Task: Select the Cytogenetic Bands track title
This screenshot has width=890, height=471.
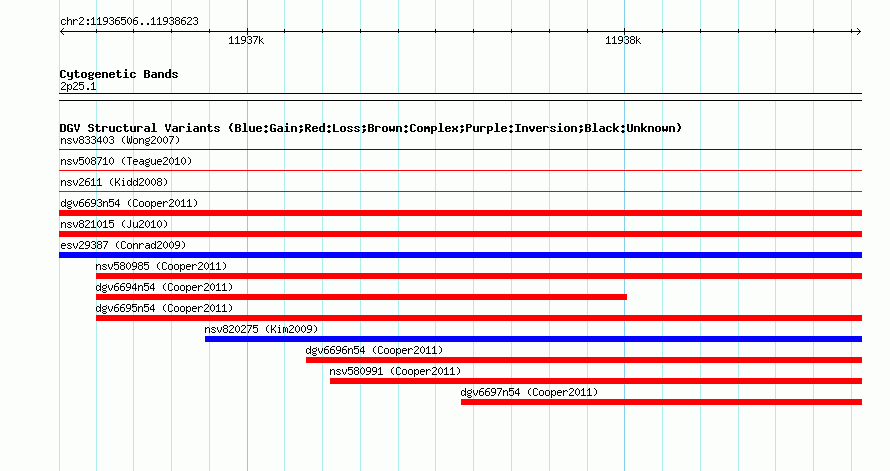Action: tap(119, 74)
